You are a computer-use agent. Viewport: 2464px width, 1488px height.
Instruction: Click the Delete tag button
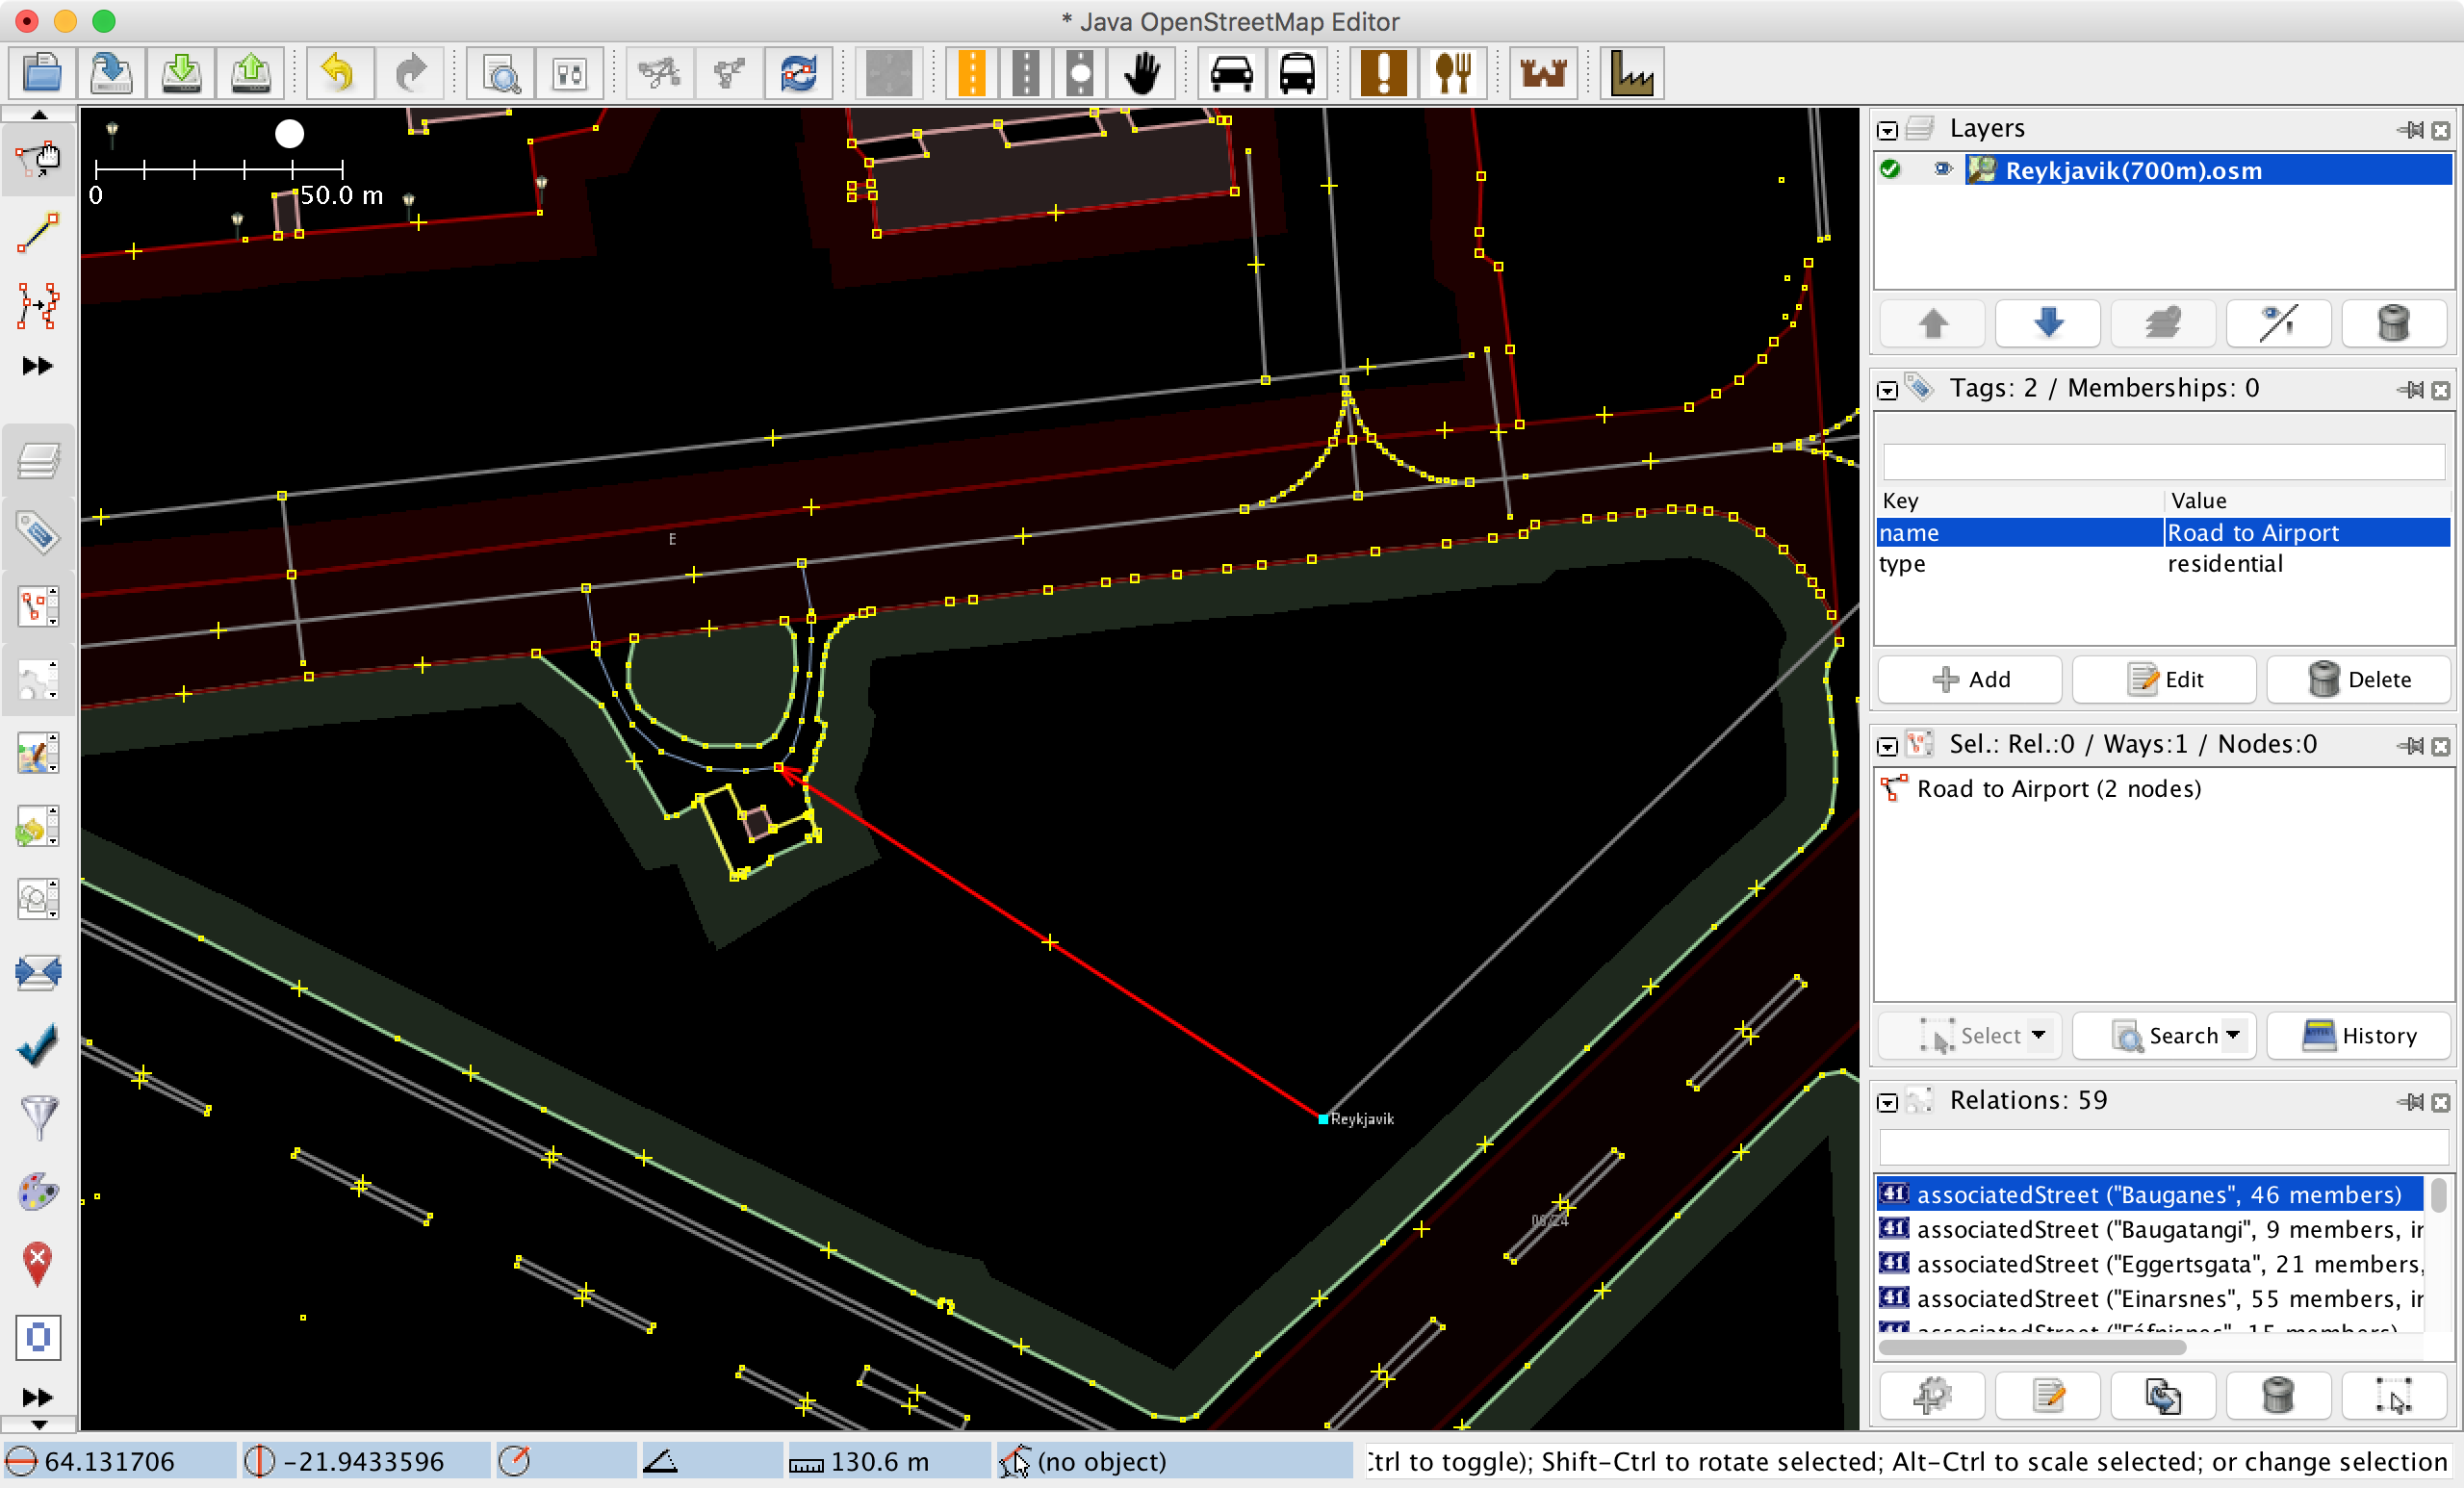tap(2358, 680)
